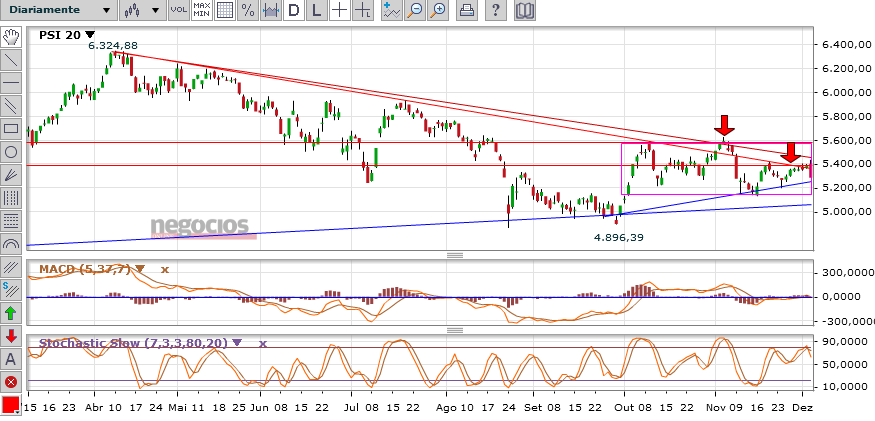
Task: Switch to percent scale button
Action: click(248, 9)
